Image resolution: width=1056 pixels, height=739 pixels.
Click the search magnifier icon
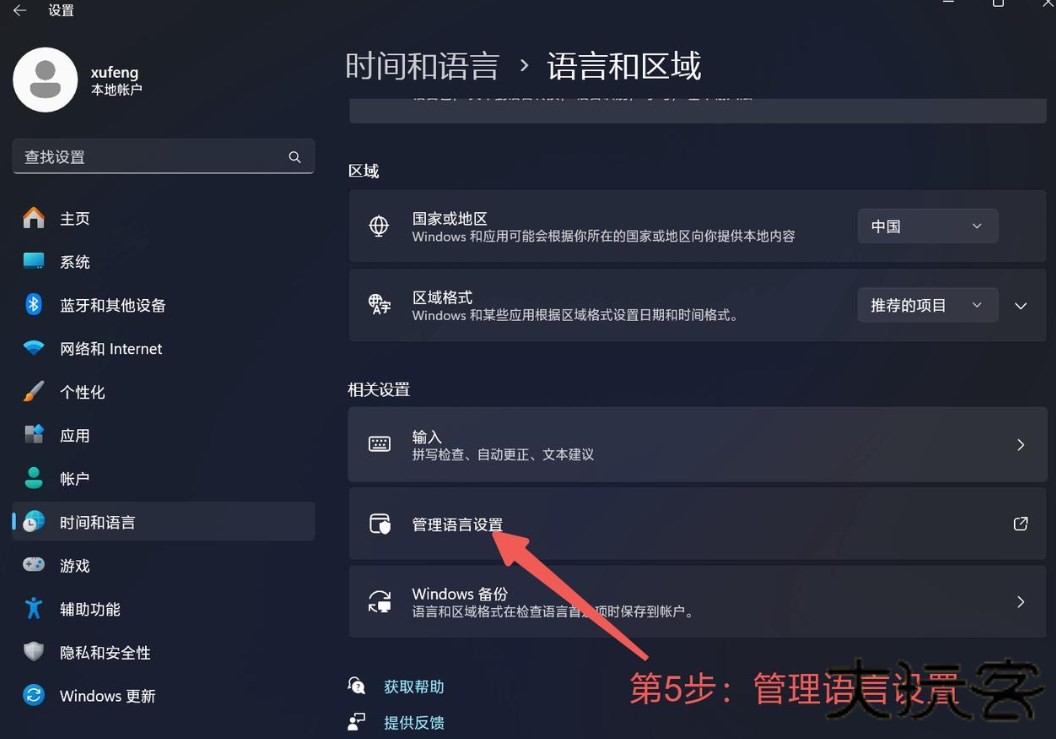[294, 157]
